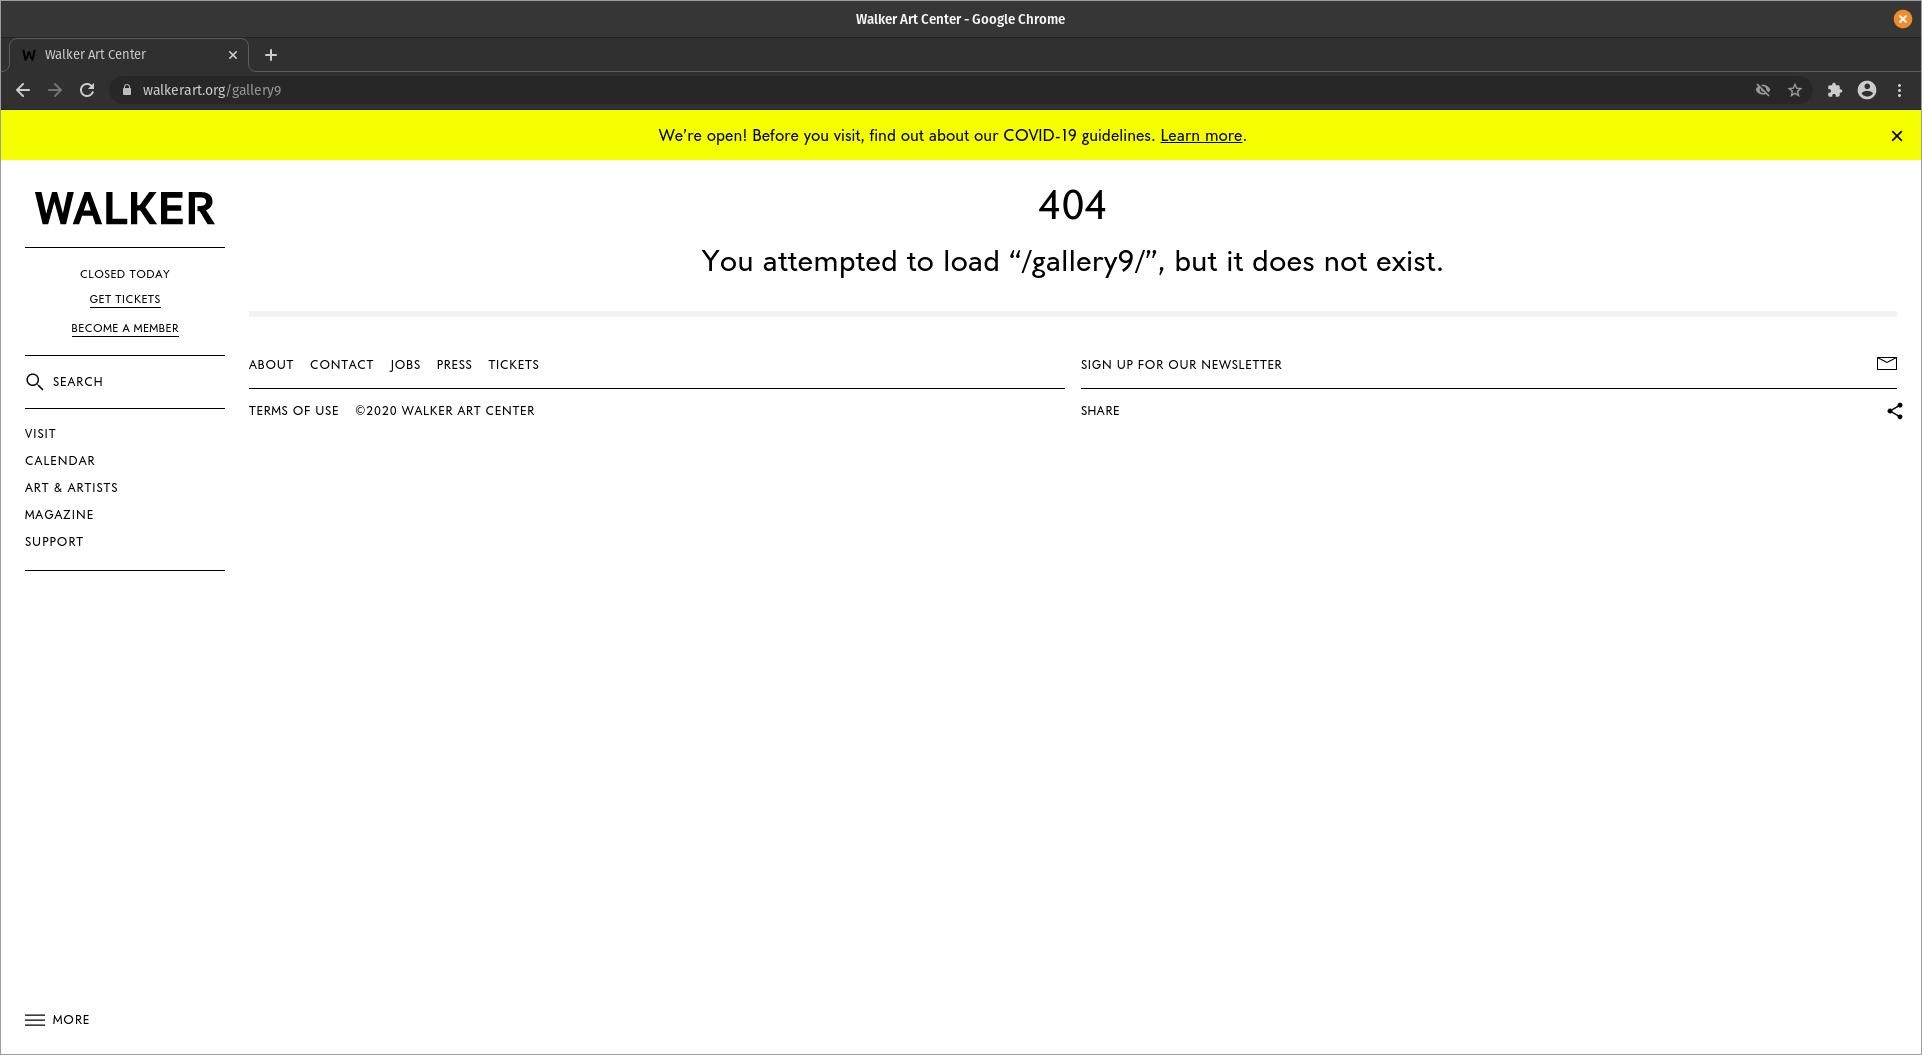Click the browser forward arrow

coord(55,90)
